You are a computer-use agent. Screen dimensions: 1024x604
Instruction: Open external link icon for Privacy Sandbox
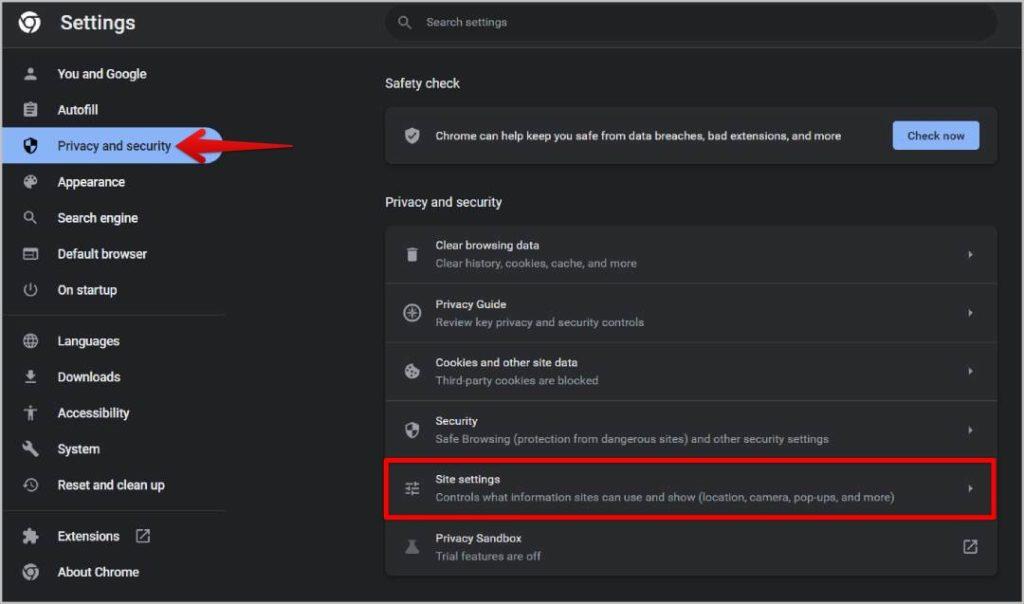click(x=970, y=547)
